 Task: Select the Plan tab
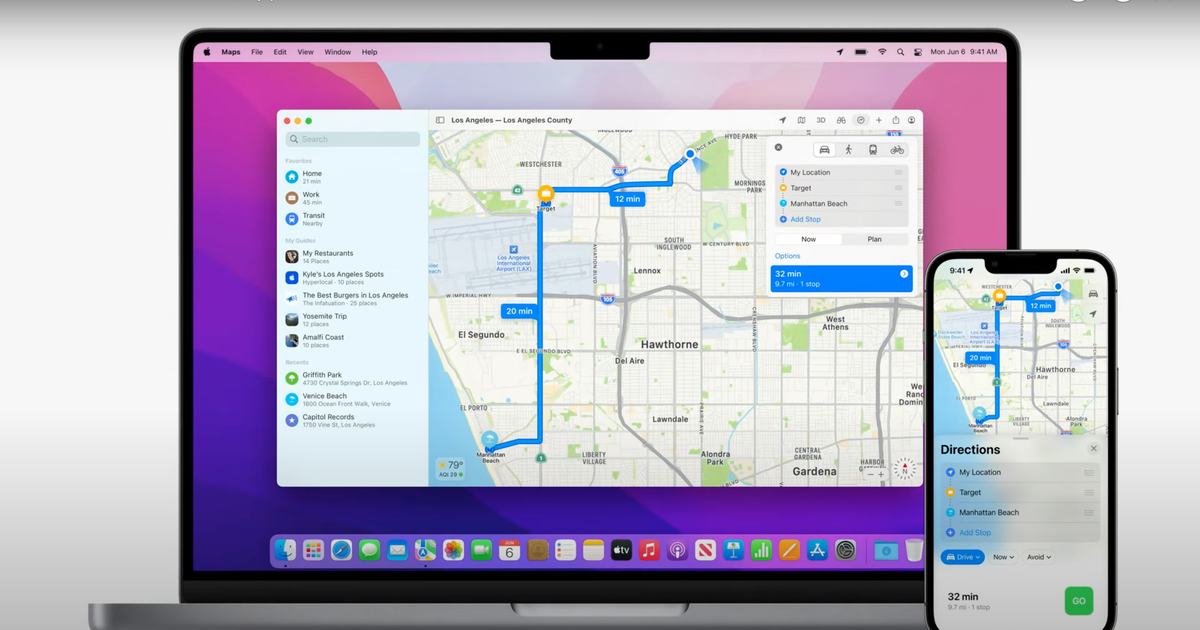[x=875, y=239]
